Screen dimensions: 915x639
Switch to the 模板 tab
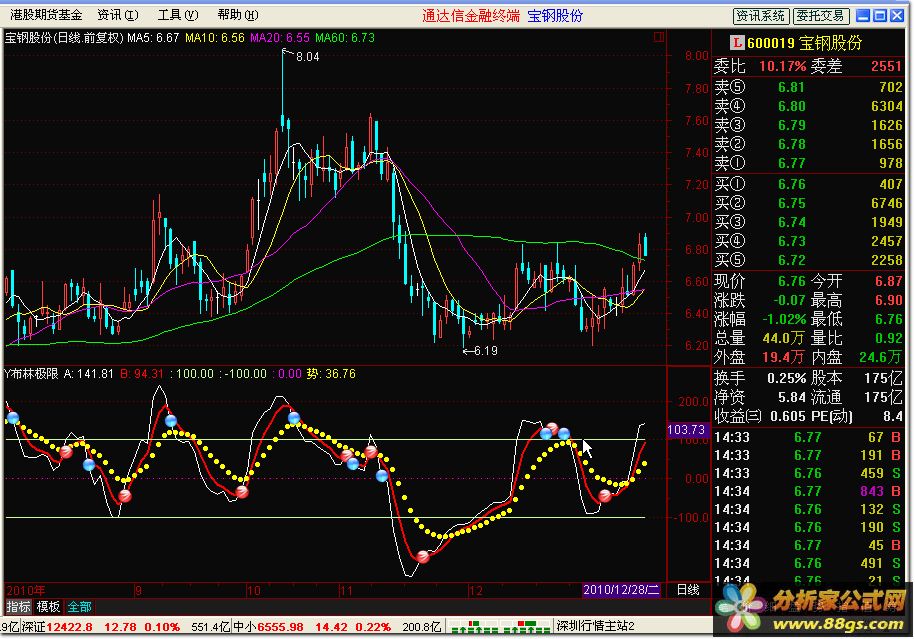[48, 607]
